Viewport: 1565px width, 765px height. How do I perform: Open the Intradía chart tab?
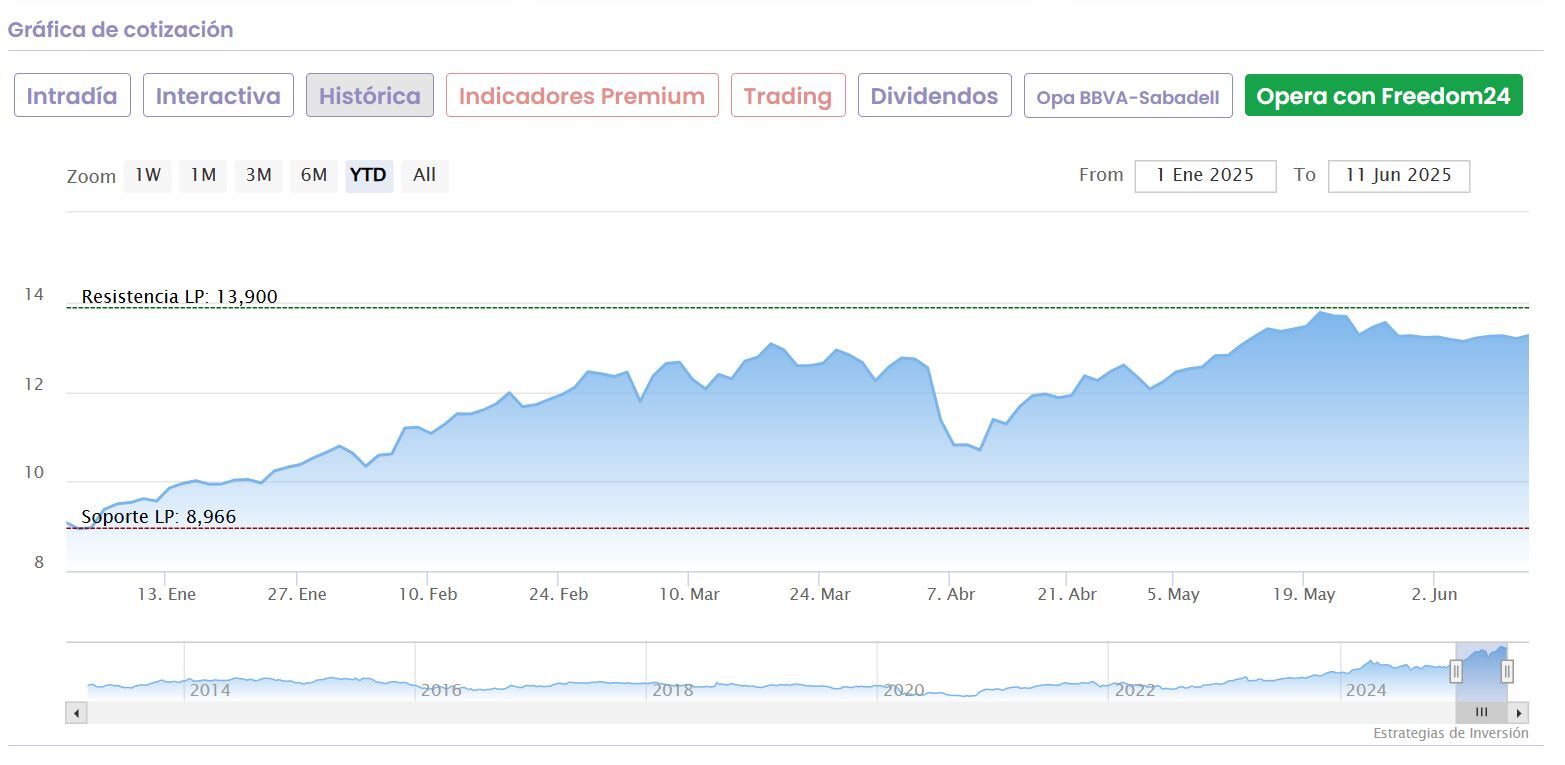point(72,96)
